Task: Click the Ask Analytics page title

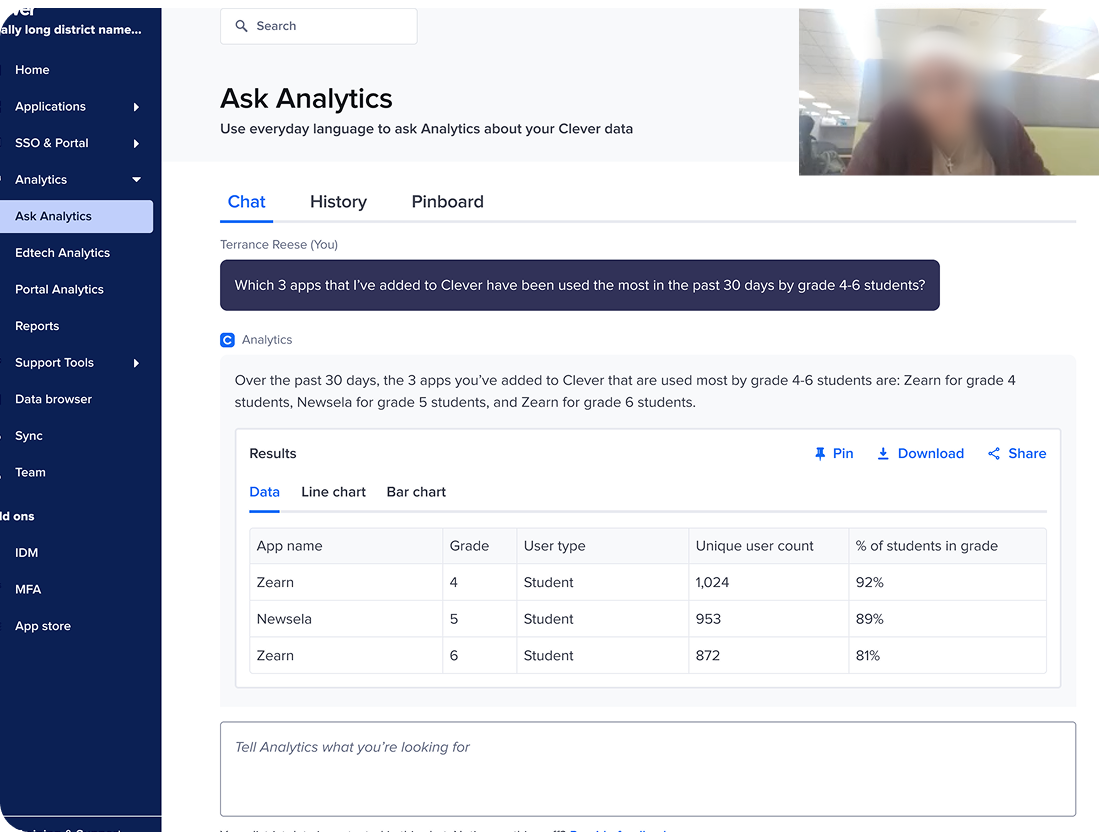Action: pyautogui.click(x=306, y=99)
